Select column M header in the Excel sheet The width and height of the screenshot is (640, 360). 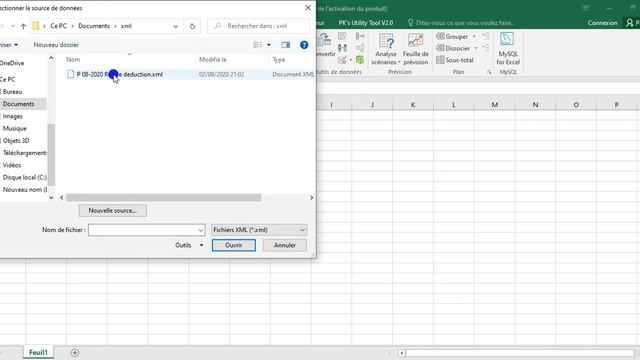point(494,105)
